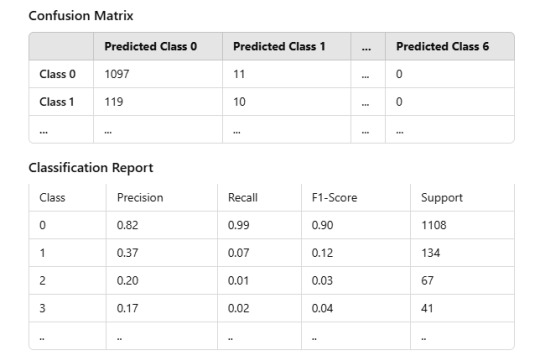Click the Support column header
This screenshot has height=361, width=540.
[x=442, y=198]
